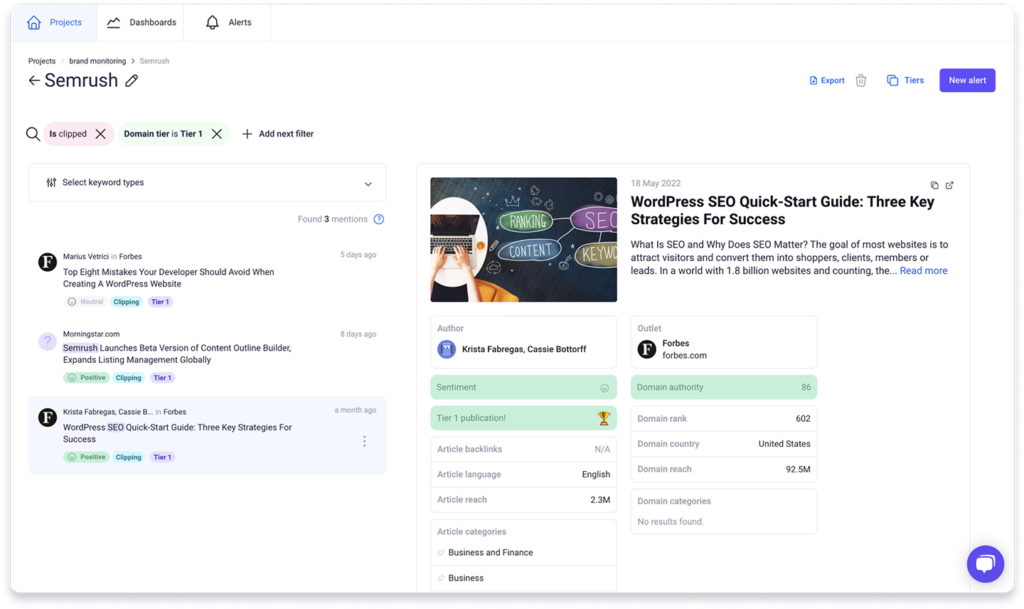Viewport: 1024px width, 609px height.
Task: Click the Export button
Action: tap(827, 80)
